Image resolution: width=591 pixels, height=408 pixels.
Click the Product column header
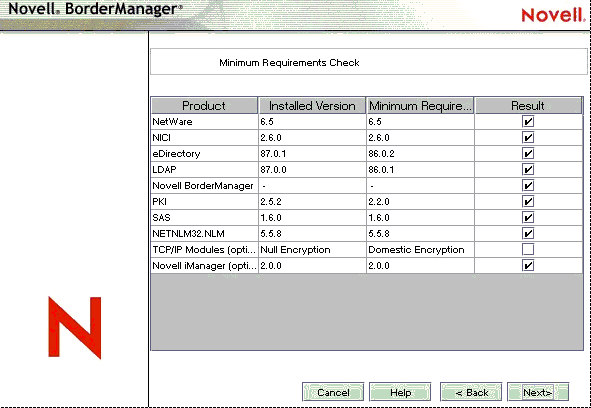click(204, 106)
